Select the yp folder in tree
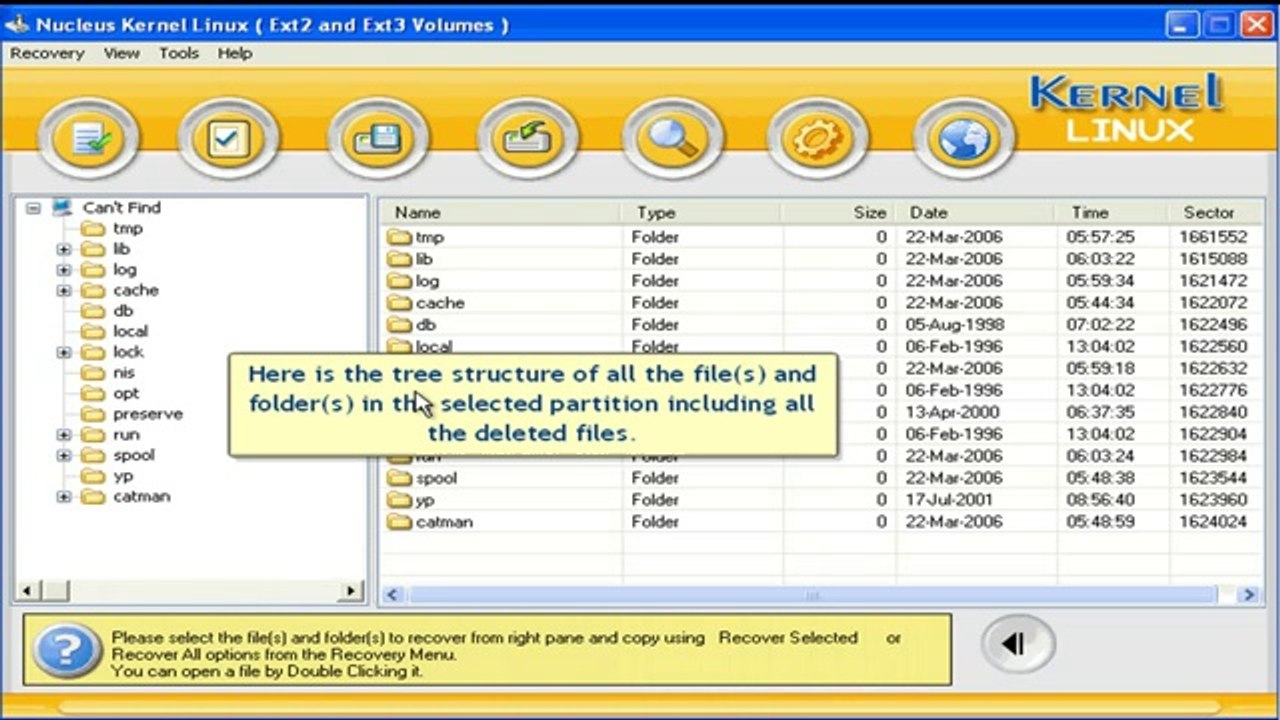Screen dimensions: 1280x720 pos(123,476)
